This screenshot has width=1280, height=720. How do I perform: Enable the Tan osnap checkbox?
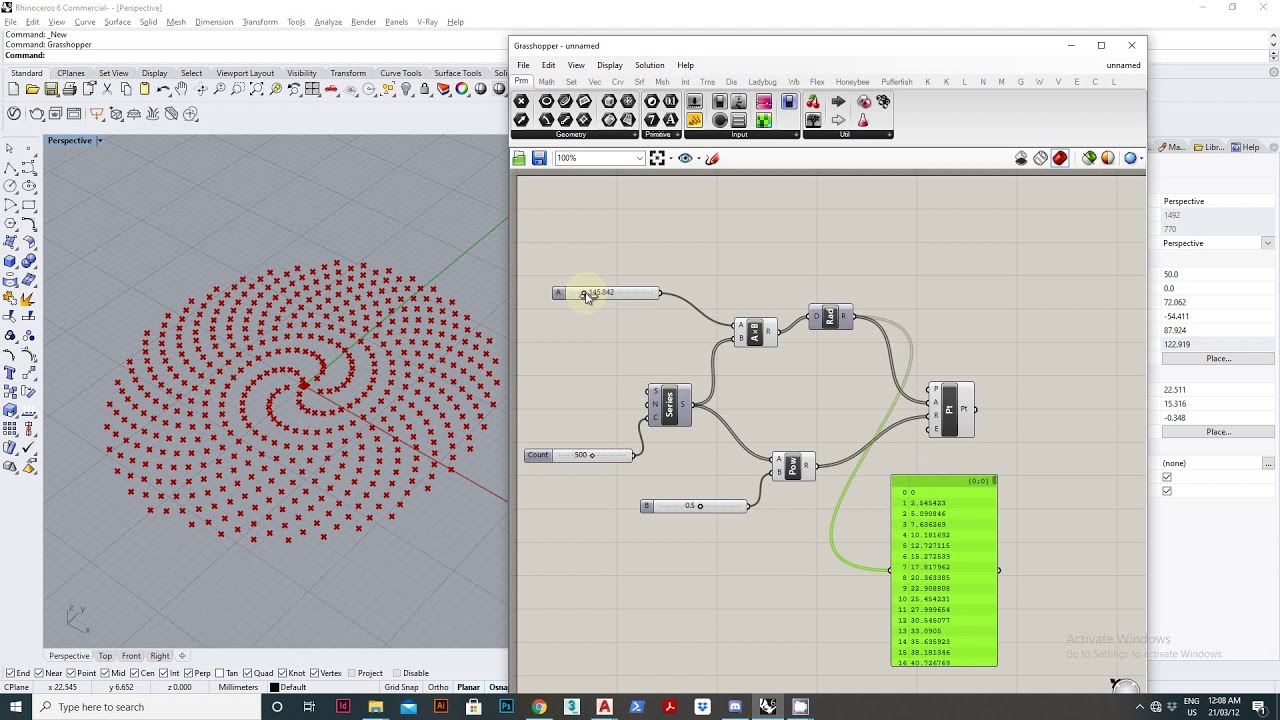pyautogui.click(x=222, y=673)
